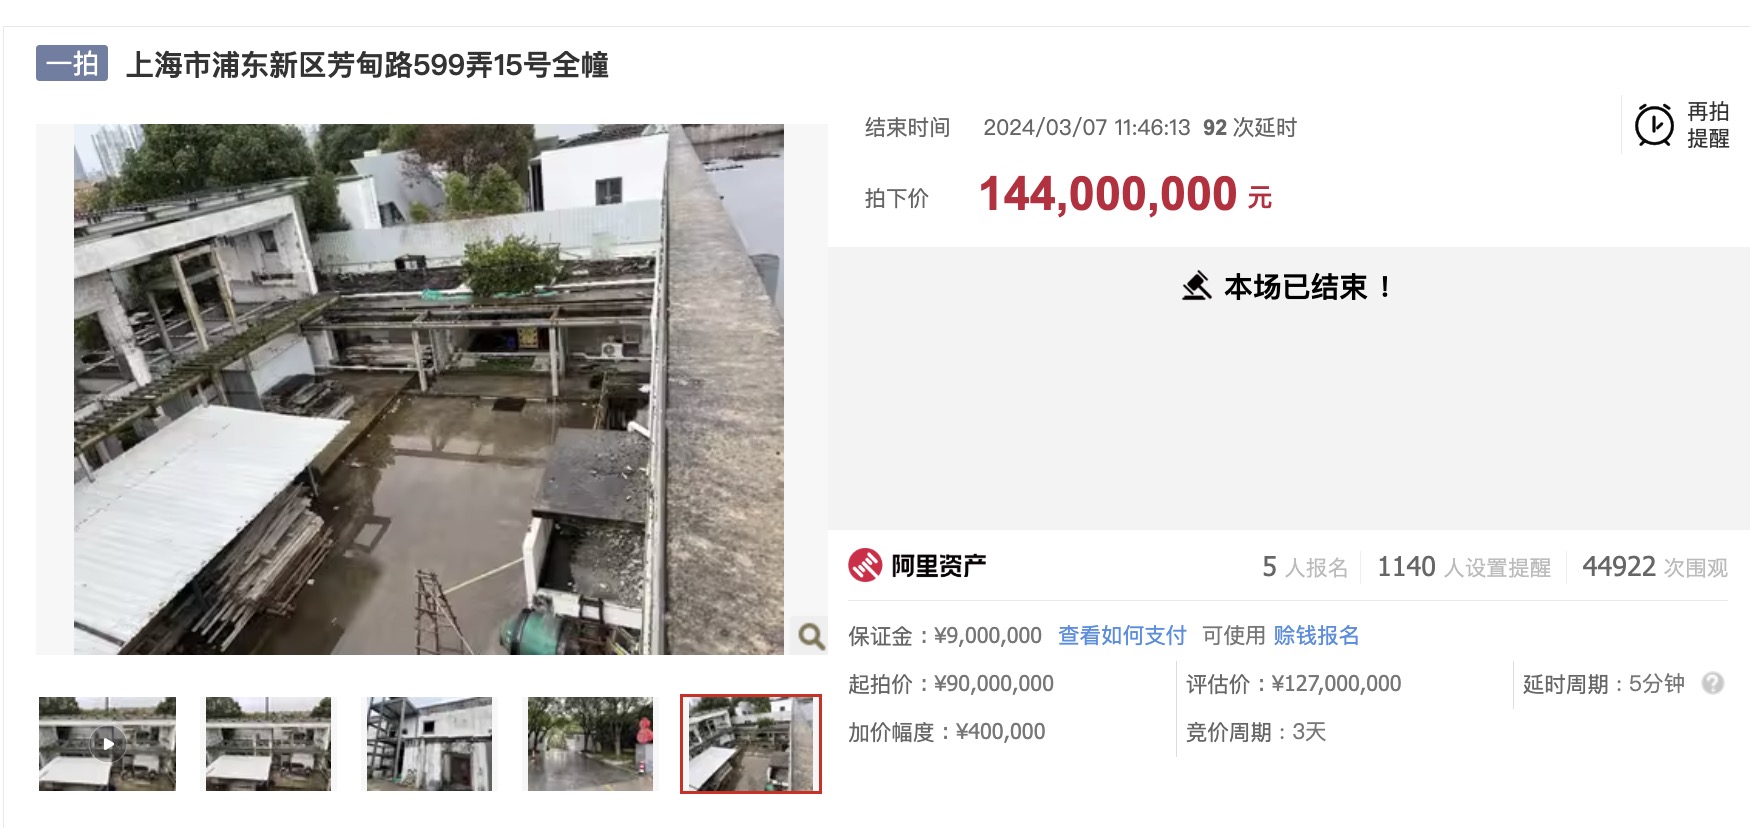Click the alarm clock reminder icon
1750x828 pixels.
click(x=1654, y=126)
